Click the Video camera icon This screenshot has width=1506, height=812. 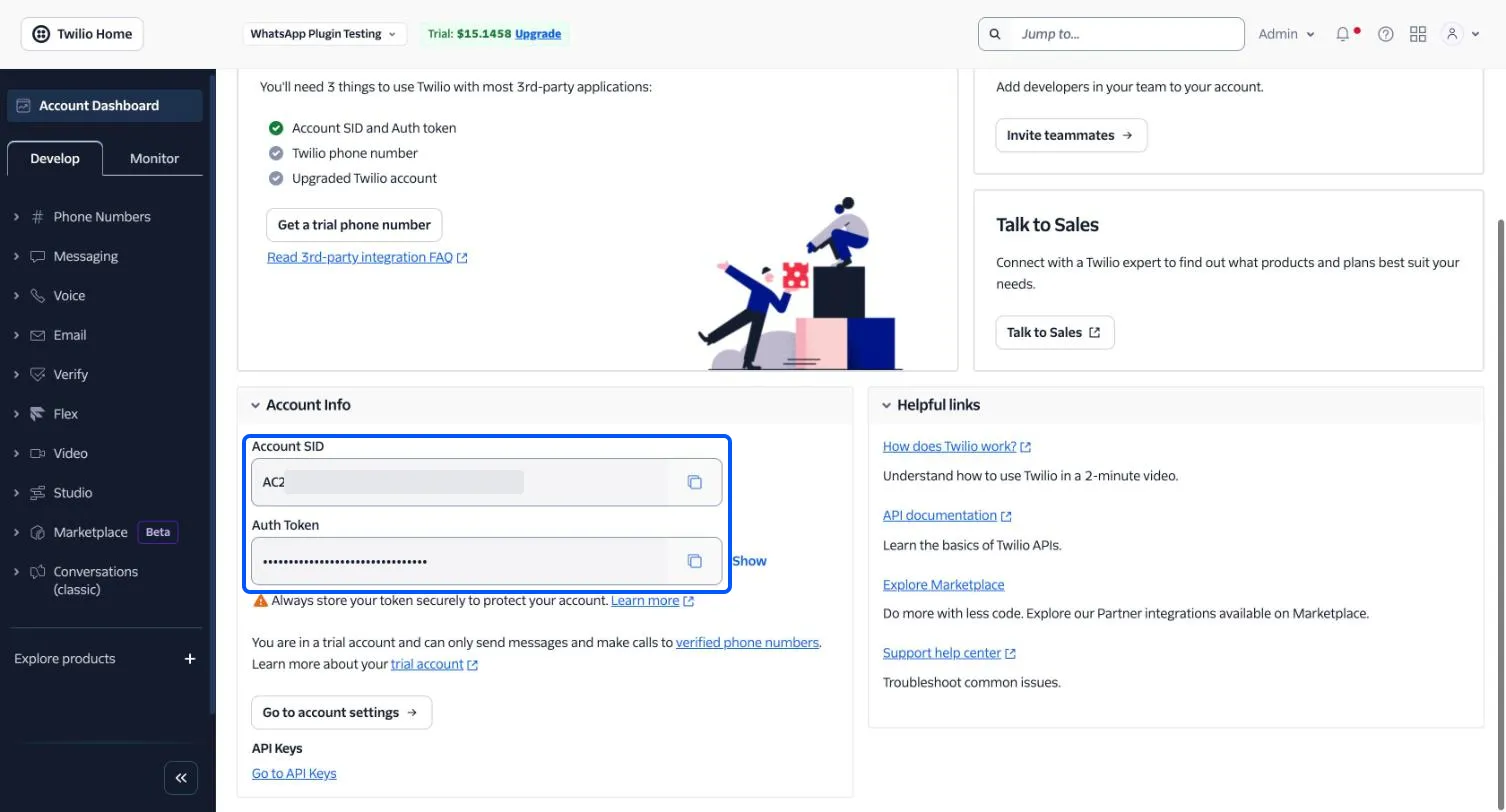point(38,453)
